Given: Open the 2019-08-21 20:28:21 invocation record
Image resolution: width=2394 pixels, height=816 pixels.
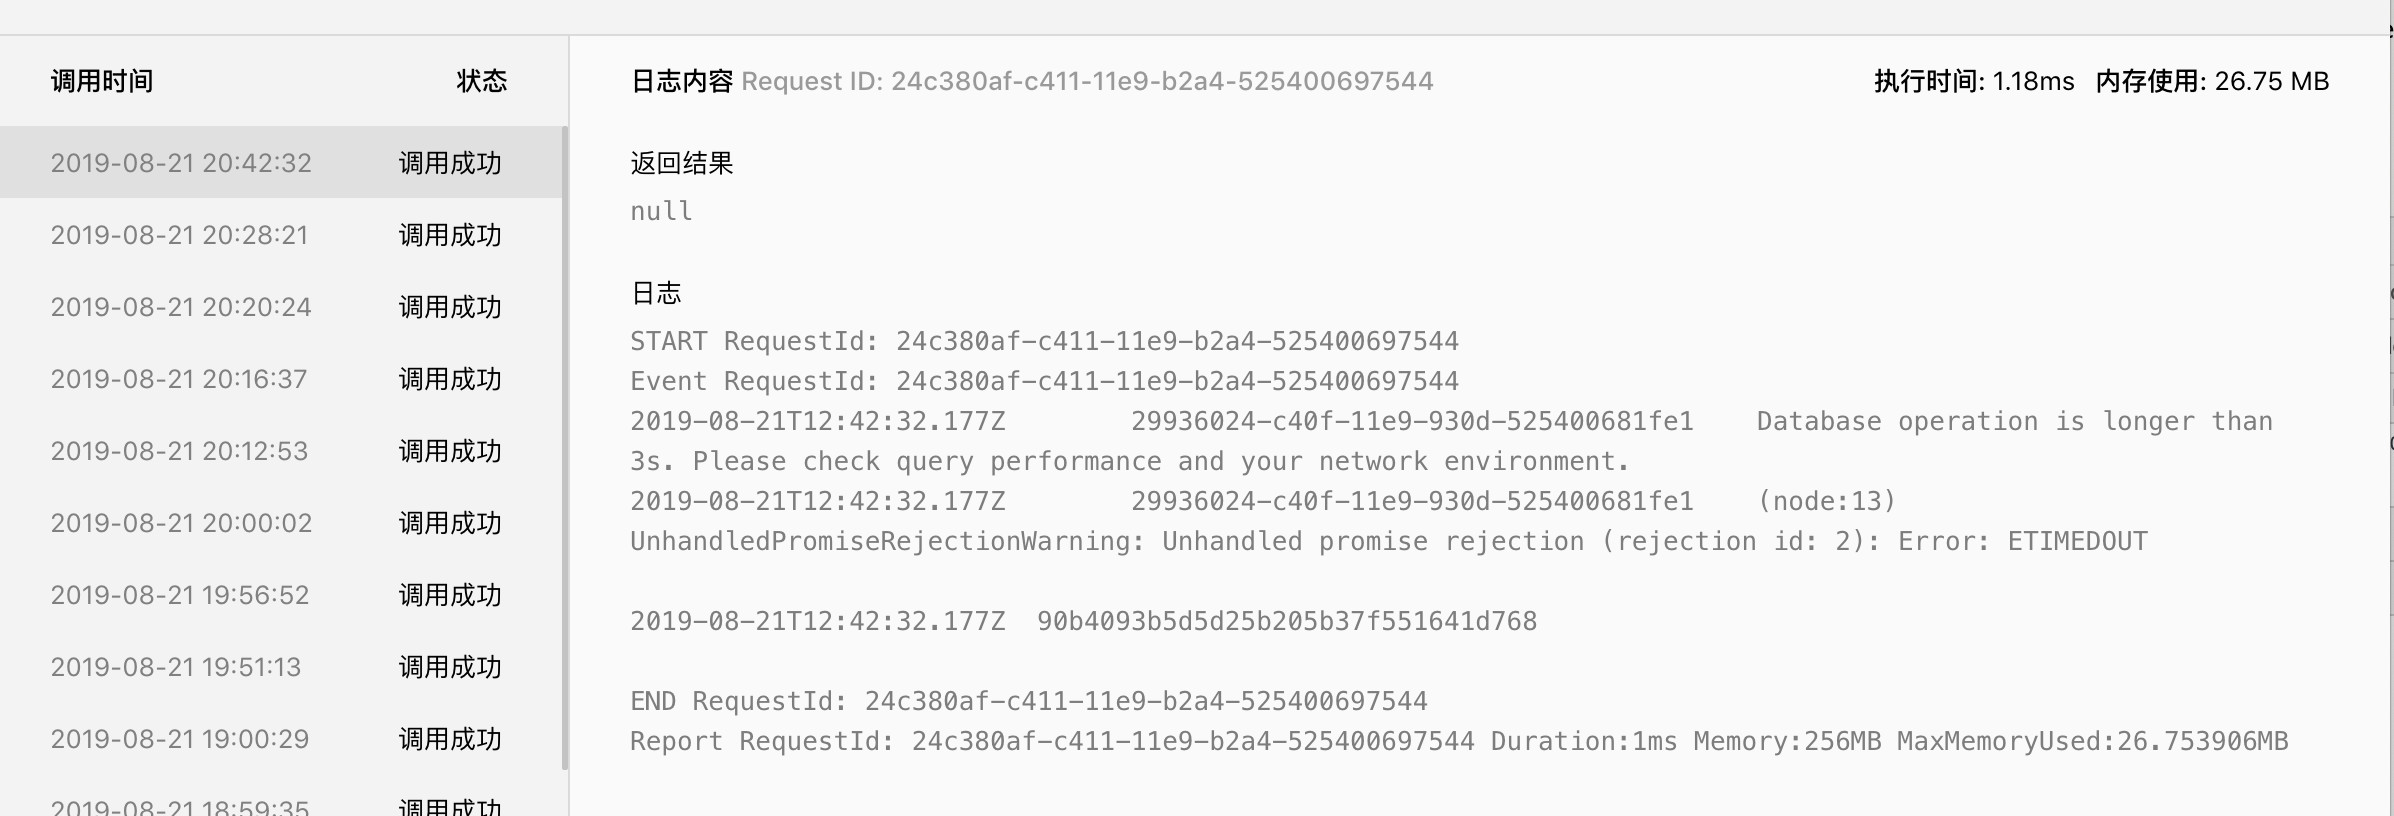Looking at the screenshot, I should (x=179, y=235).
